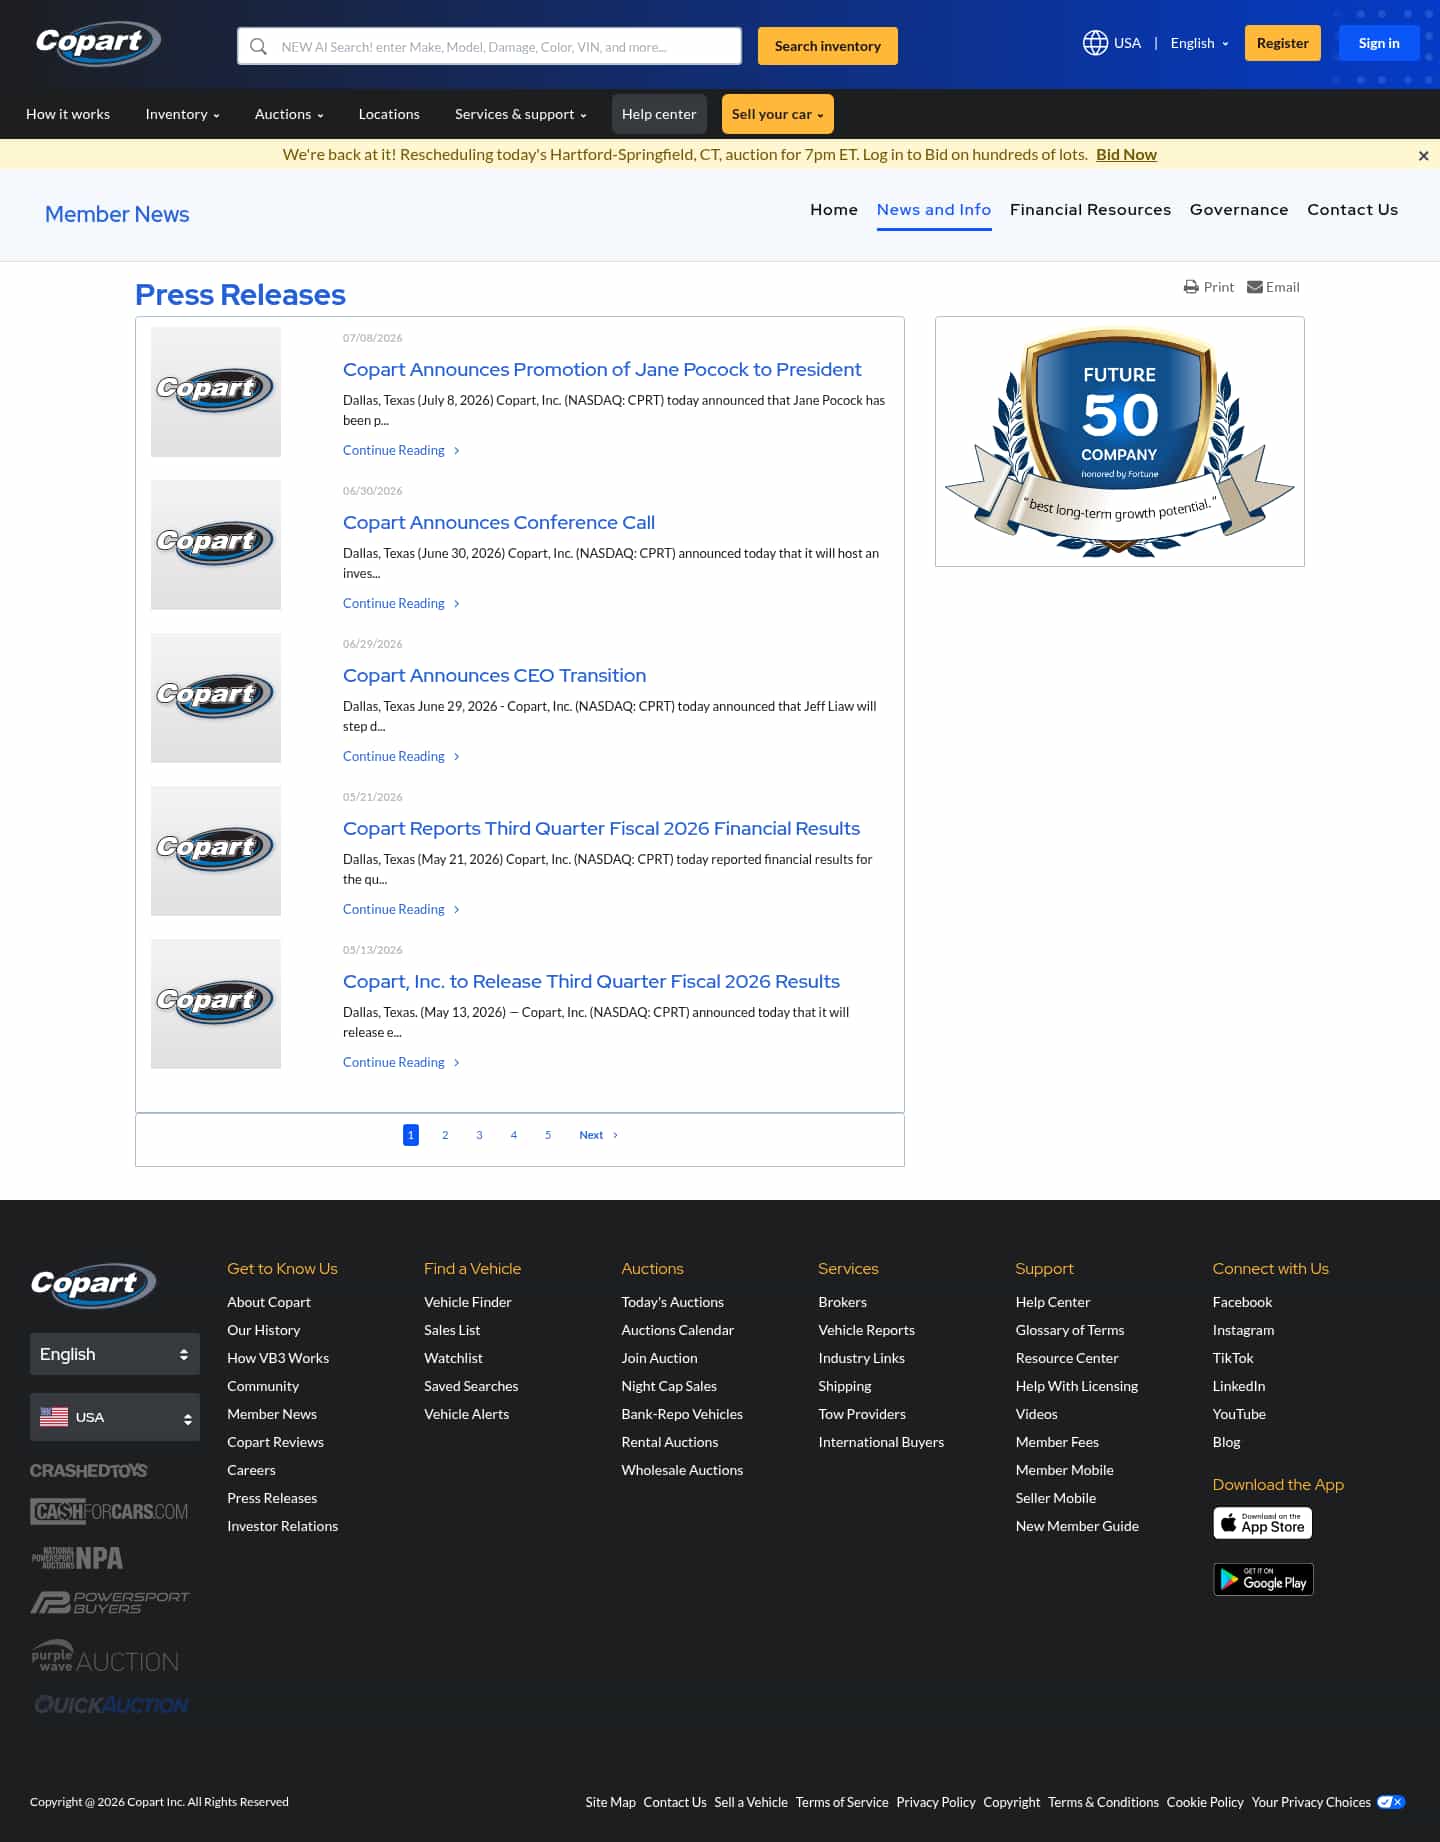The height and width of the screenshot is (1842, 1440).
Task: Continue Reading the Jane Pocock promotion release
Action: point(401,450)
